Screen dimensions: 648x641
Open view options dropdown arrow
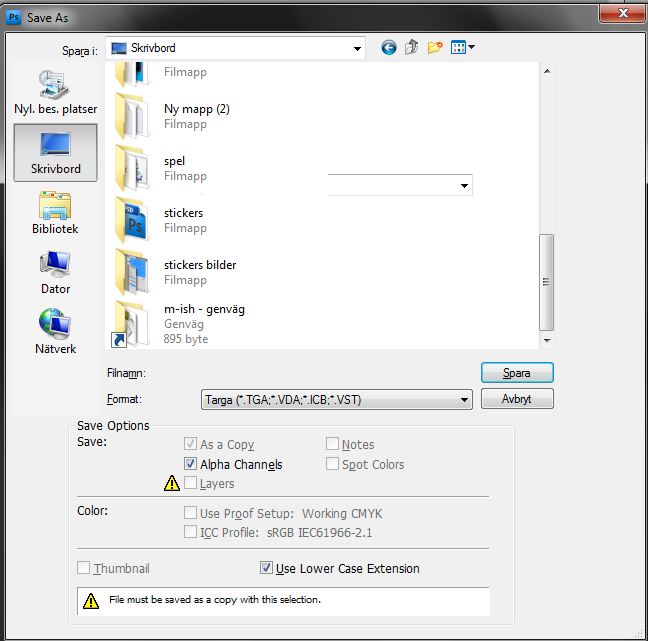pyautogui.click(x=471, y=47)
